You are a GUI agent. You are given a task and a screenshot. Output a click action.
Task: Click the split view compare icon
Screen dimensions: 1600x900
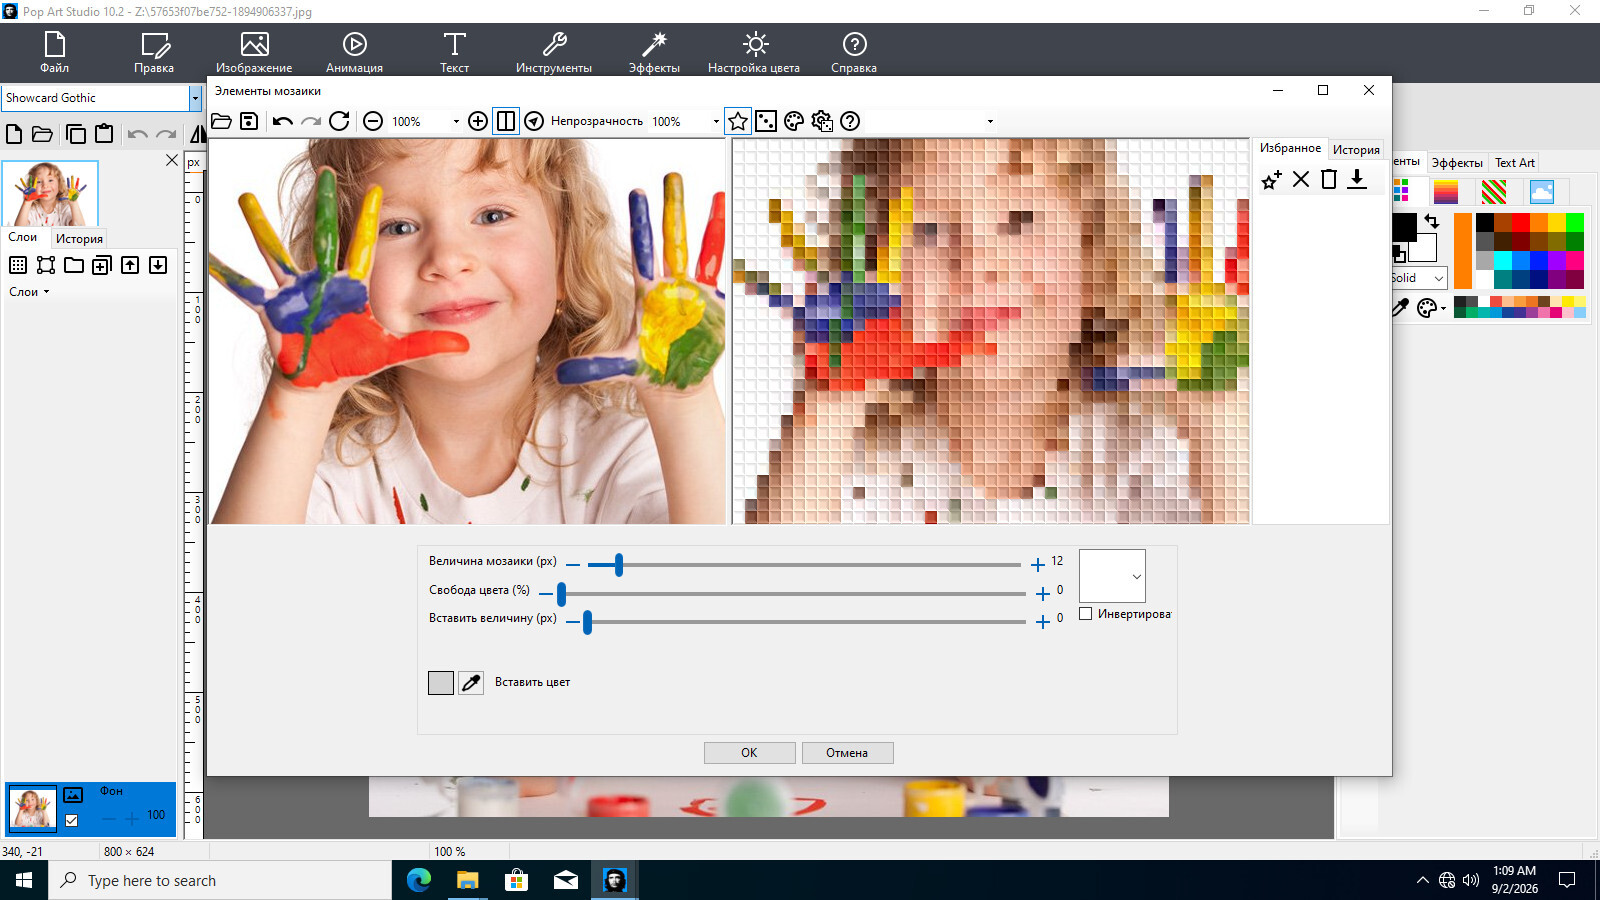point(506,121)
